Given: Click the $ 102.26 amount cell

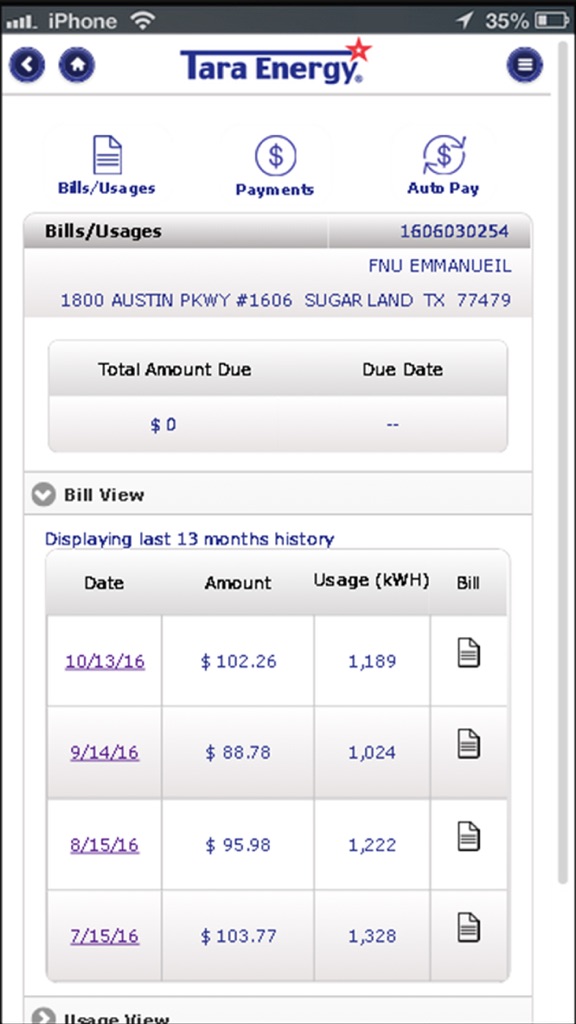Looking at the screenshot, I should [x=238, y=662].
